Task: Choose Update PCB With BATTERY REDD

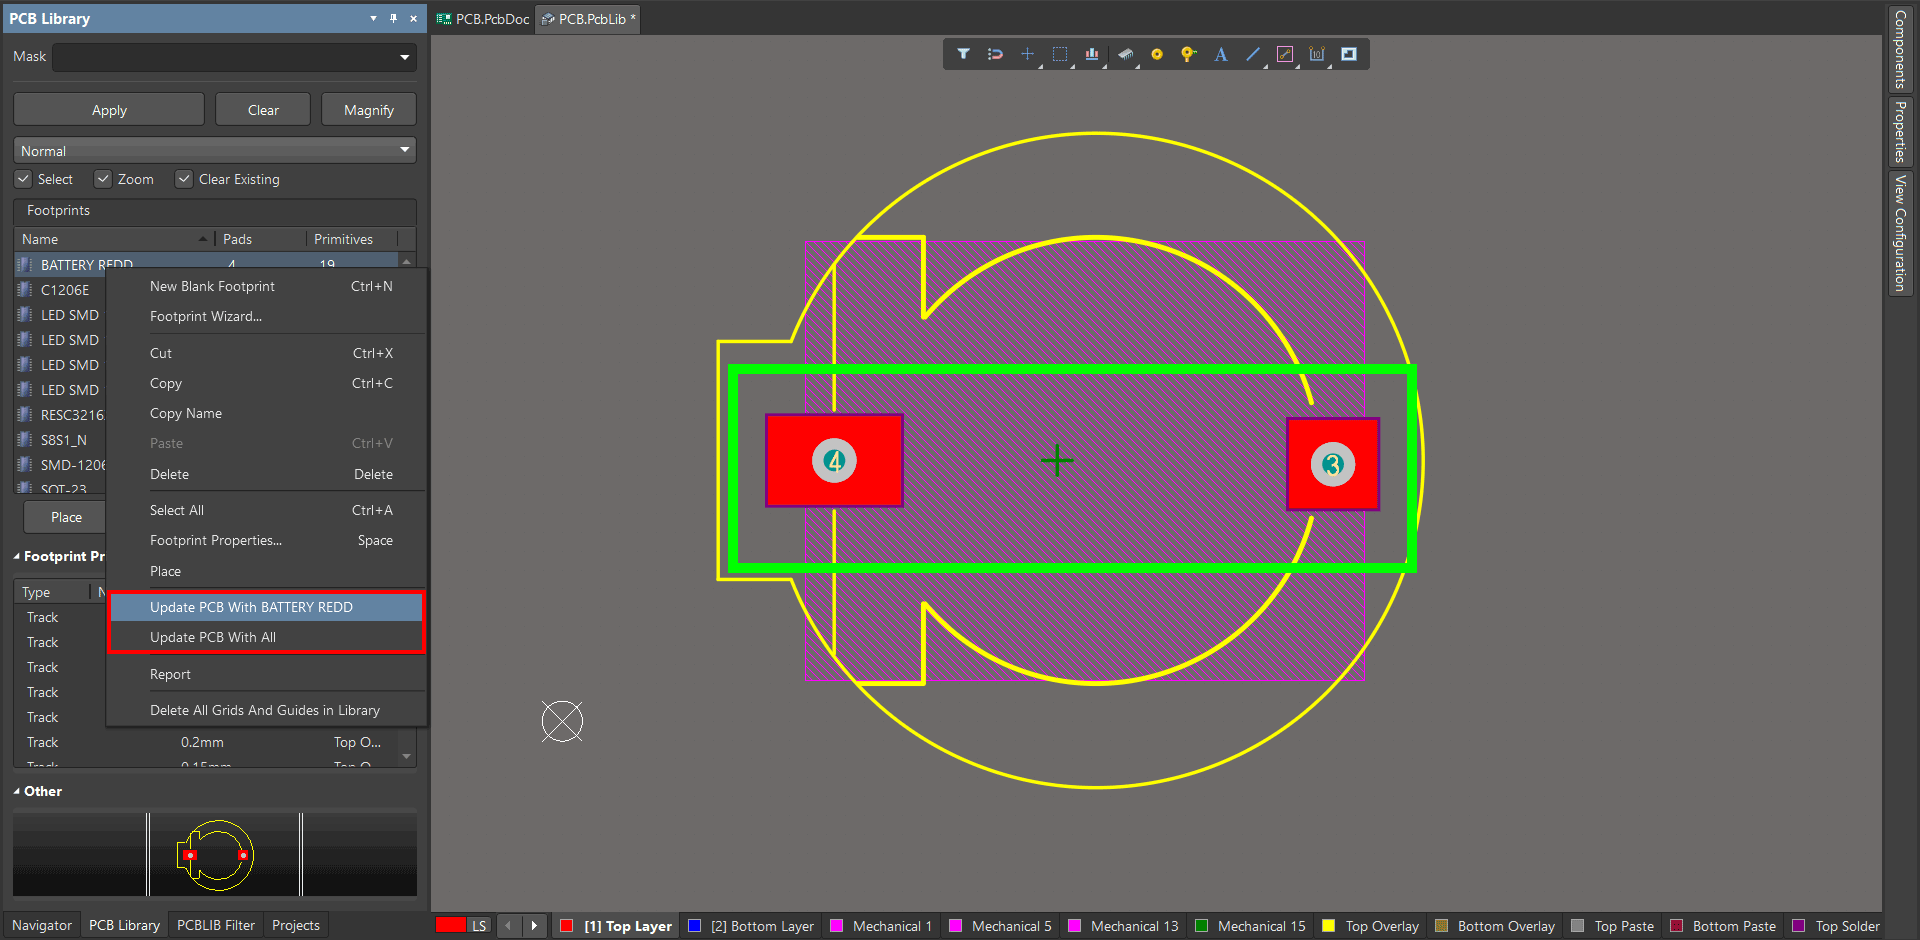Action: point(251,607)
